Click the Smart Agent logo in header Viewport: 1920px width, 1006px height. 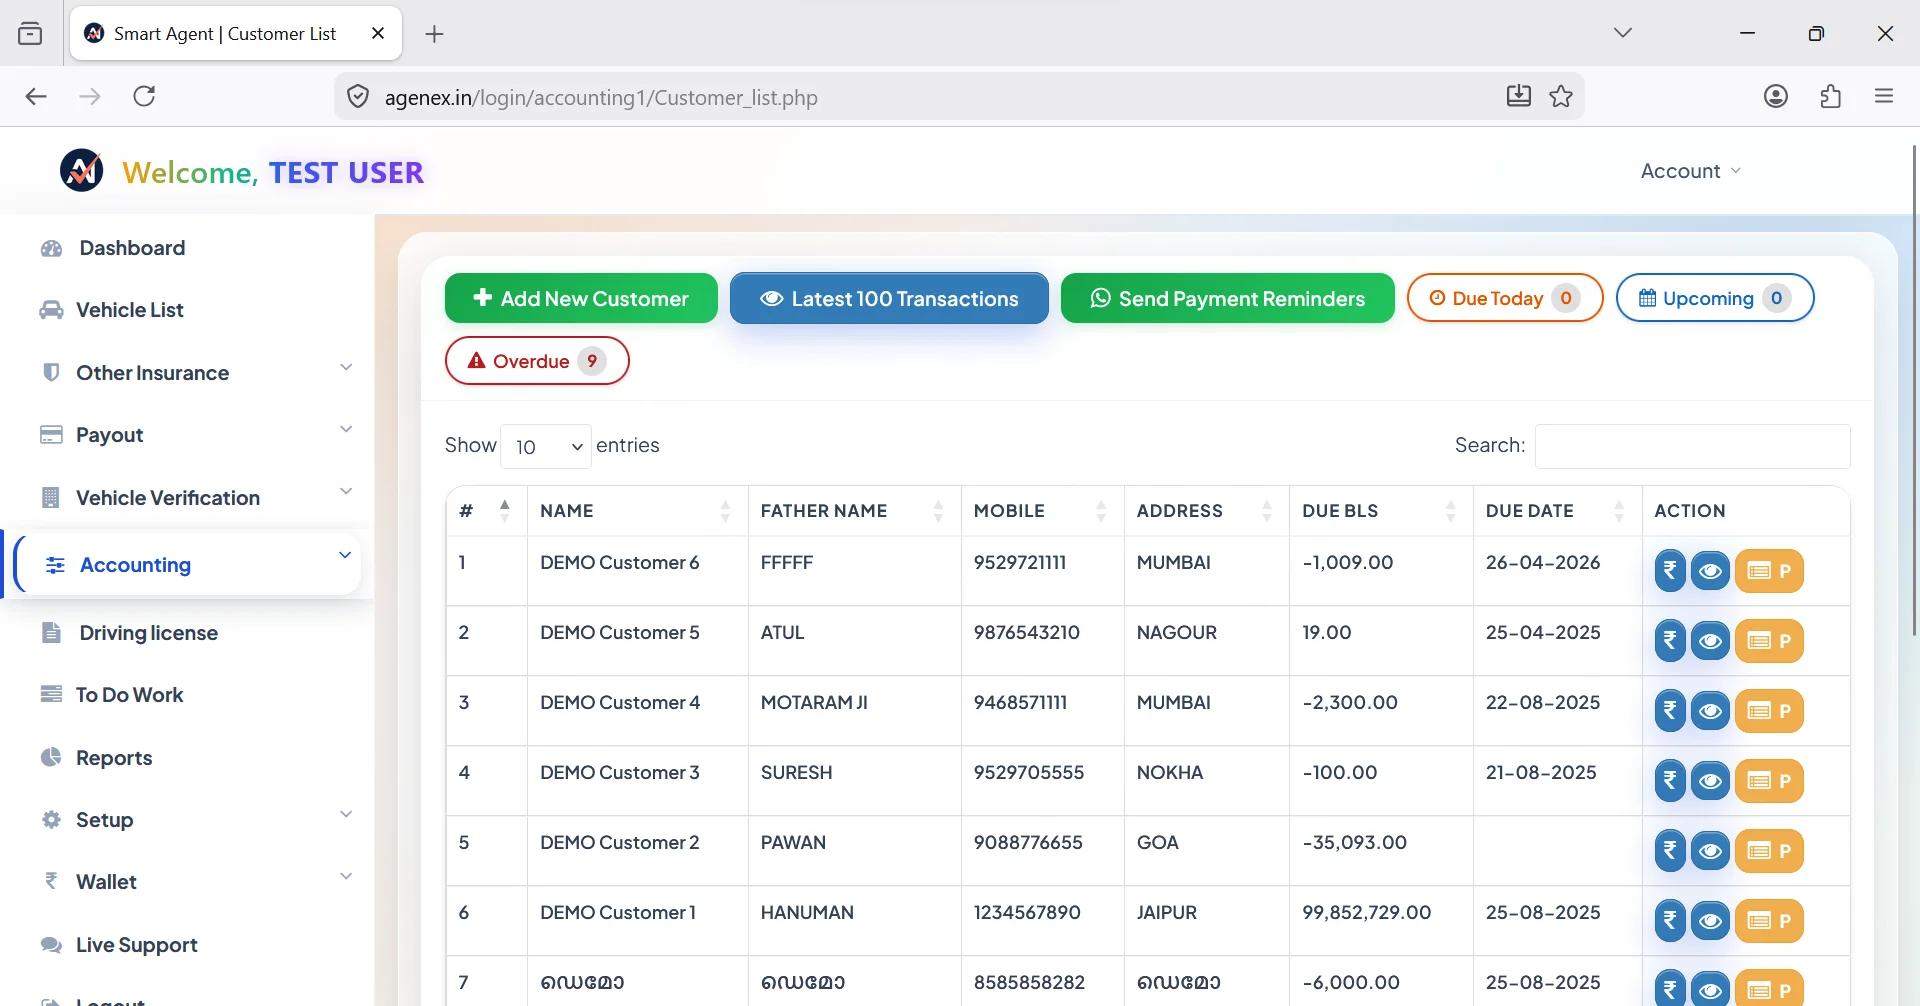[82, 171]
